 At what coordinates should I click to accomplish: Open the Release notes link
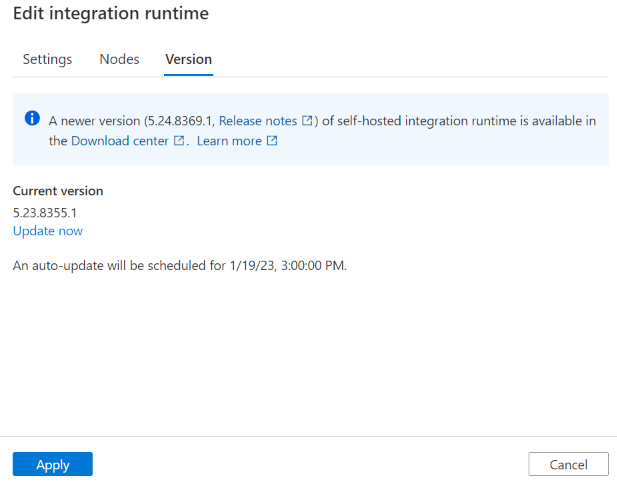[258, 121]
